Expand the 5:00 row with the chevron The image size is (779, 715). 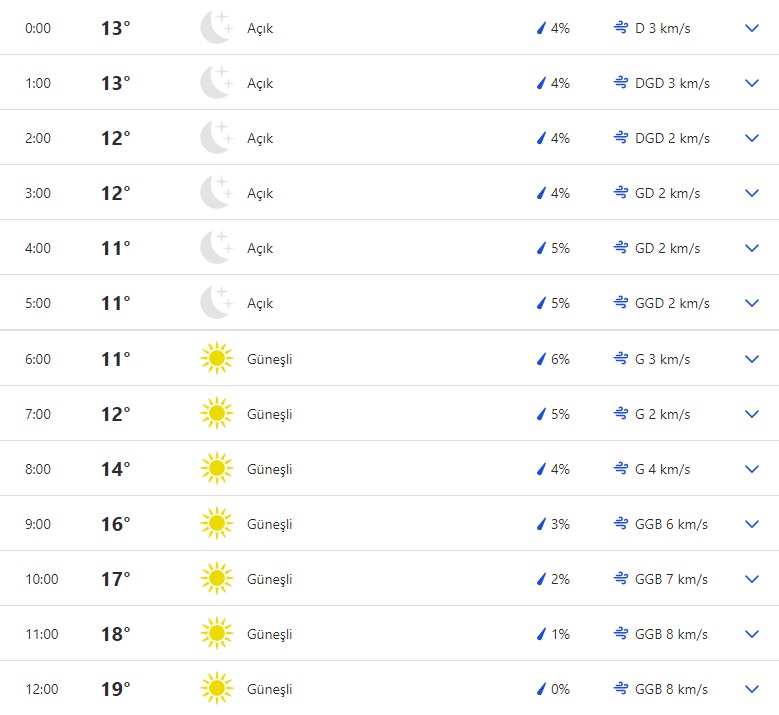752,303
